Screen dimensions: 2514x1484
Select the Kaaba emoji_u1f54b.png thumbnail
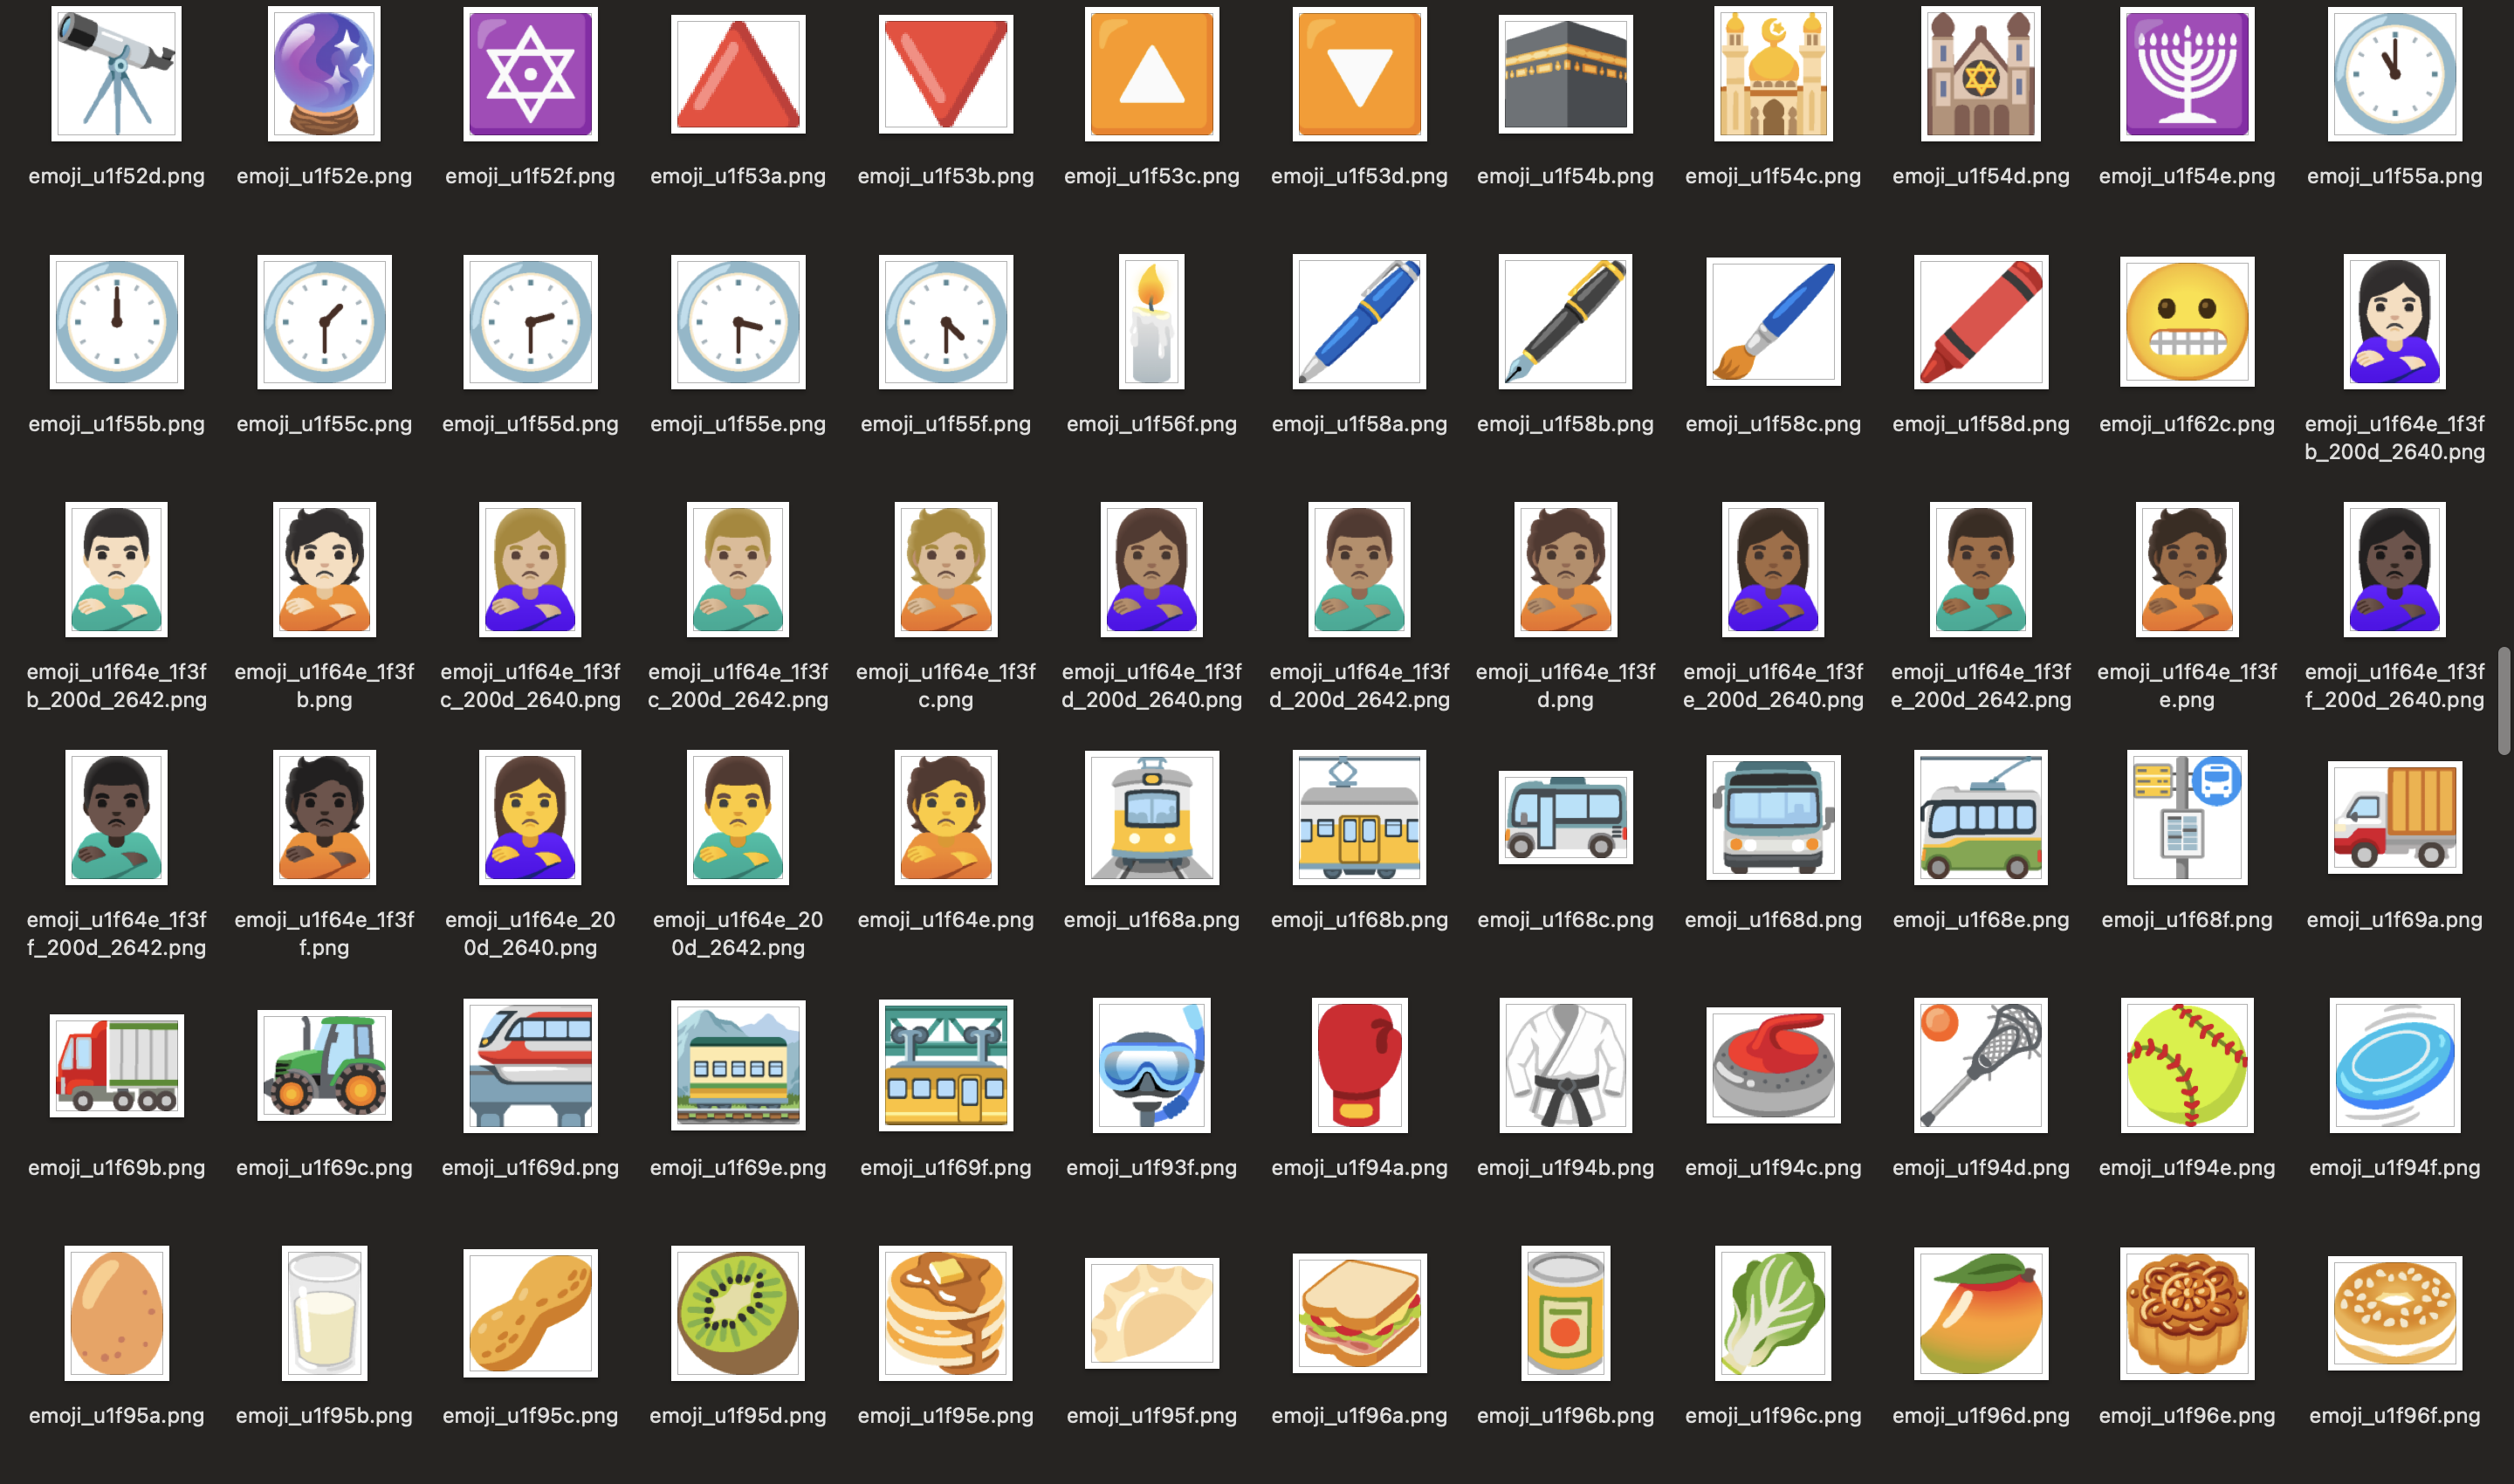click(1565, 74)
